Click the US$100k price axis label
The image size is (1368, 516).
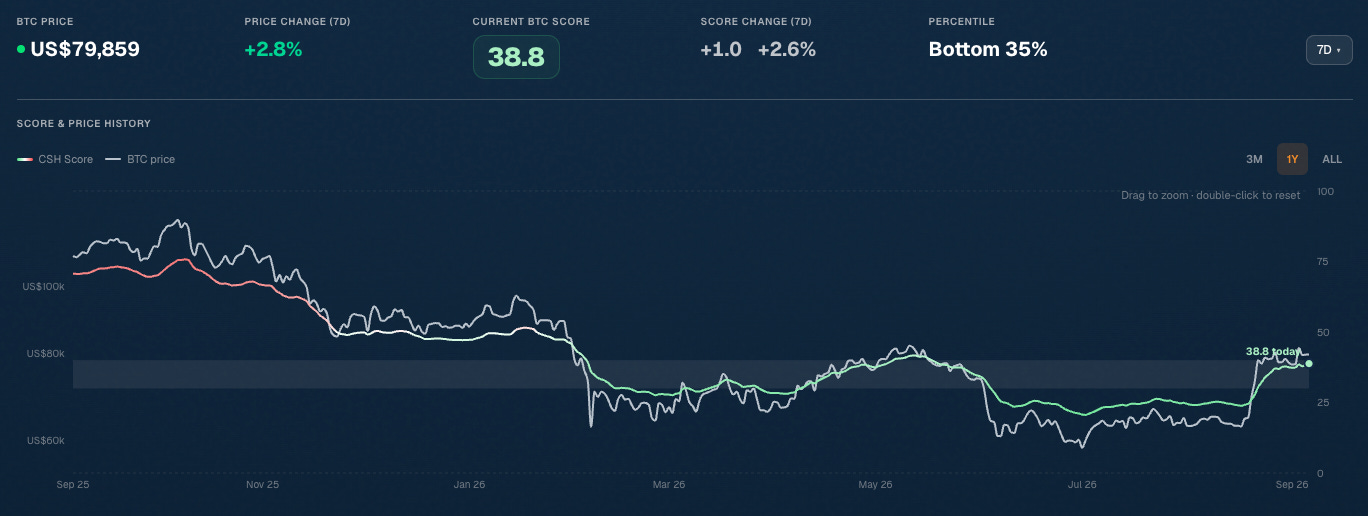44,287
